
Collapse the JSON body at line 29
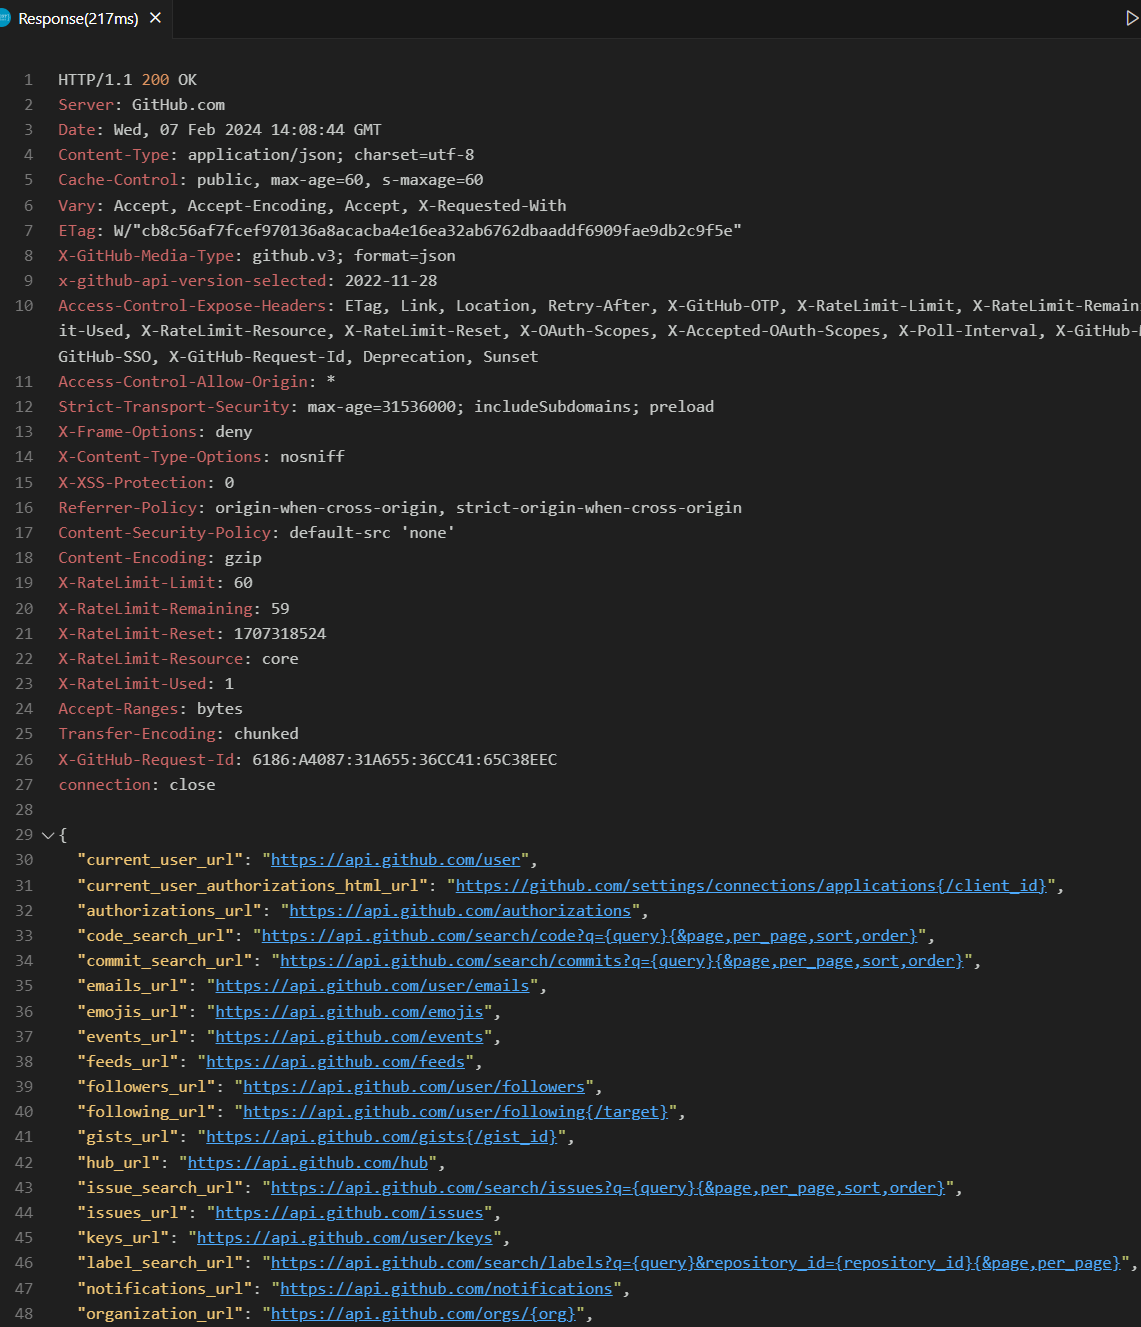point(47,835)
